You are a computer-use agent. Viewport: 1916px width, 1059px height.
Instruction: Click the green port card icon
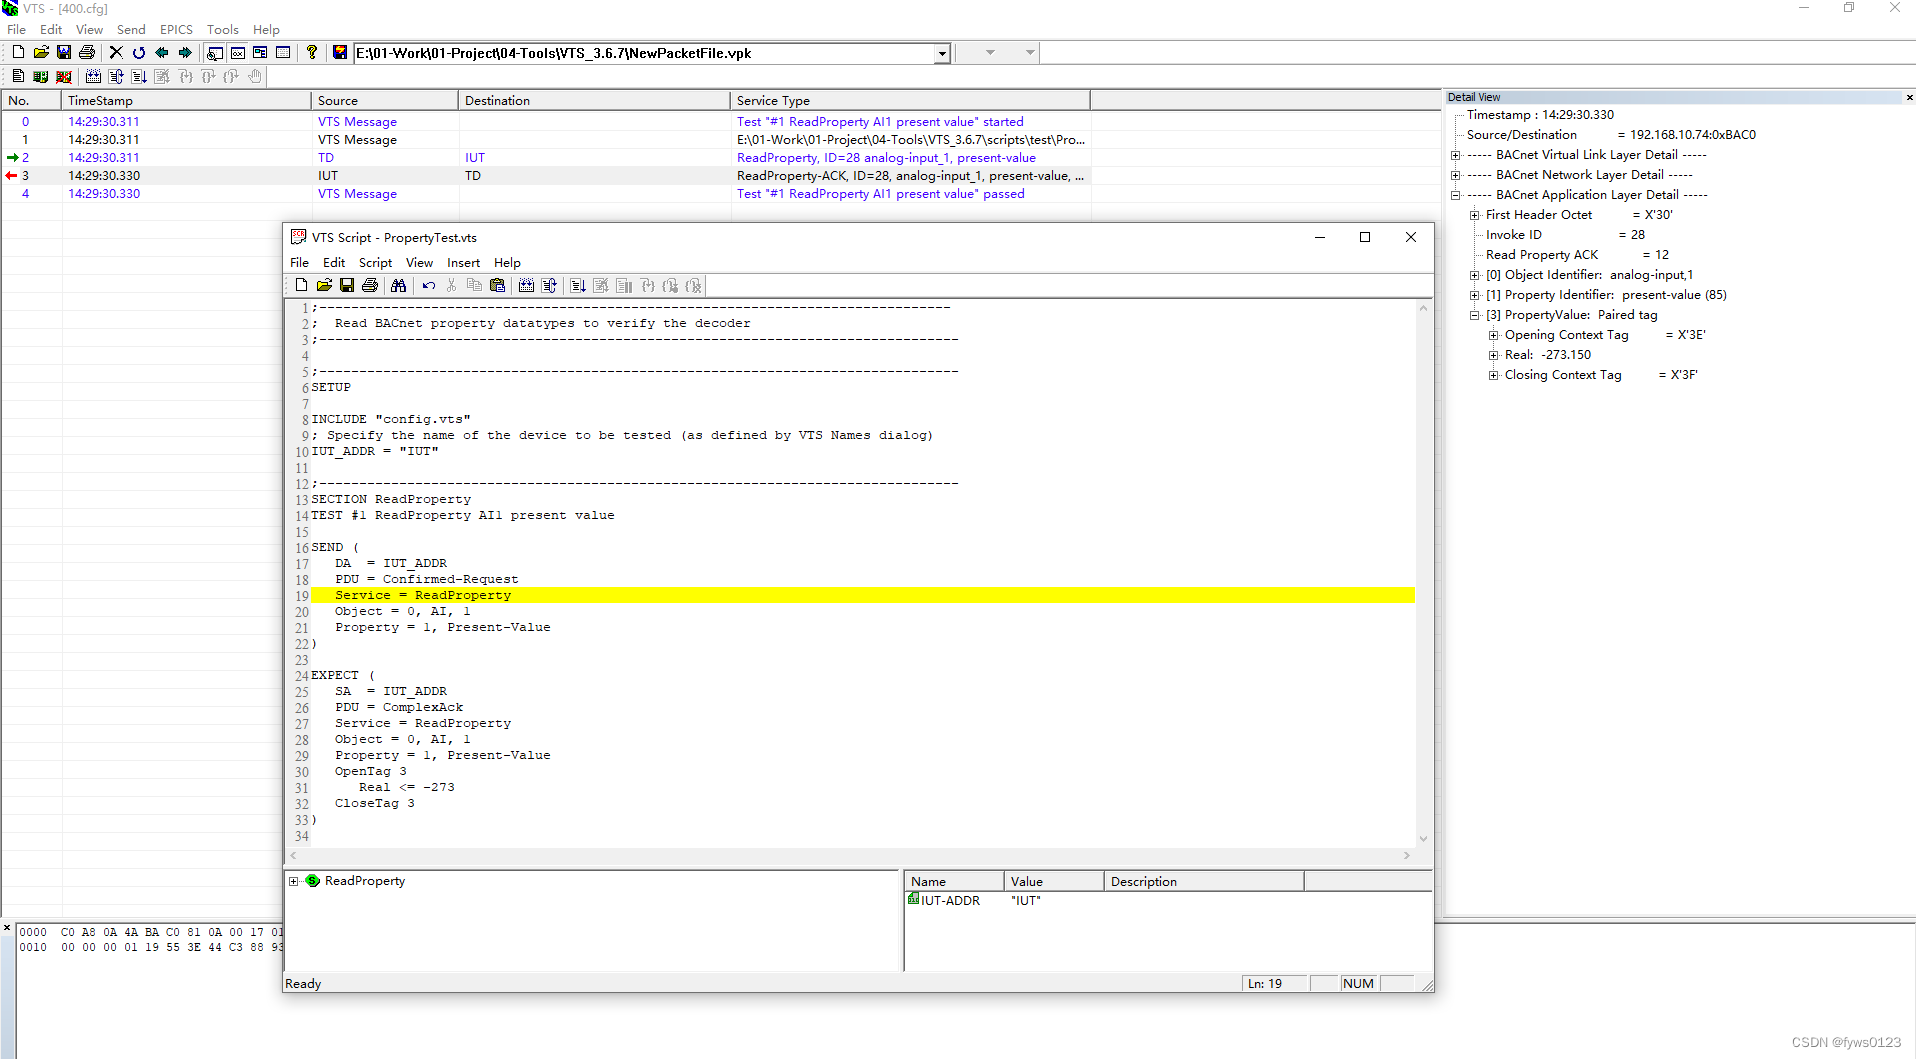point(41,76)
